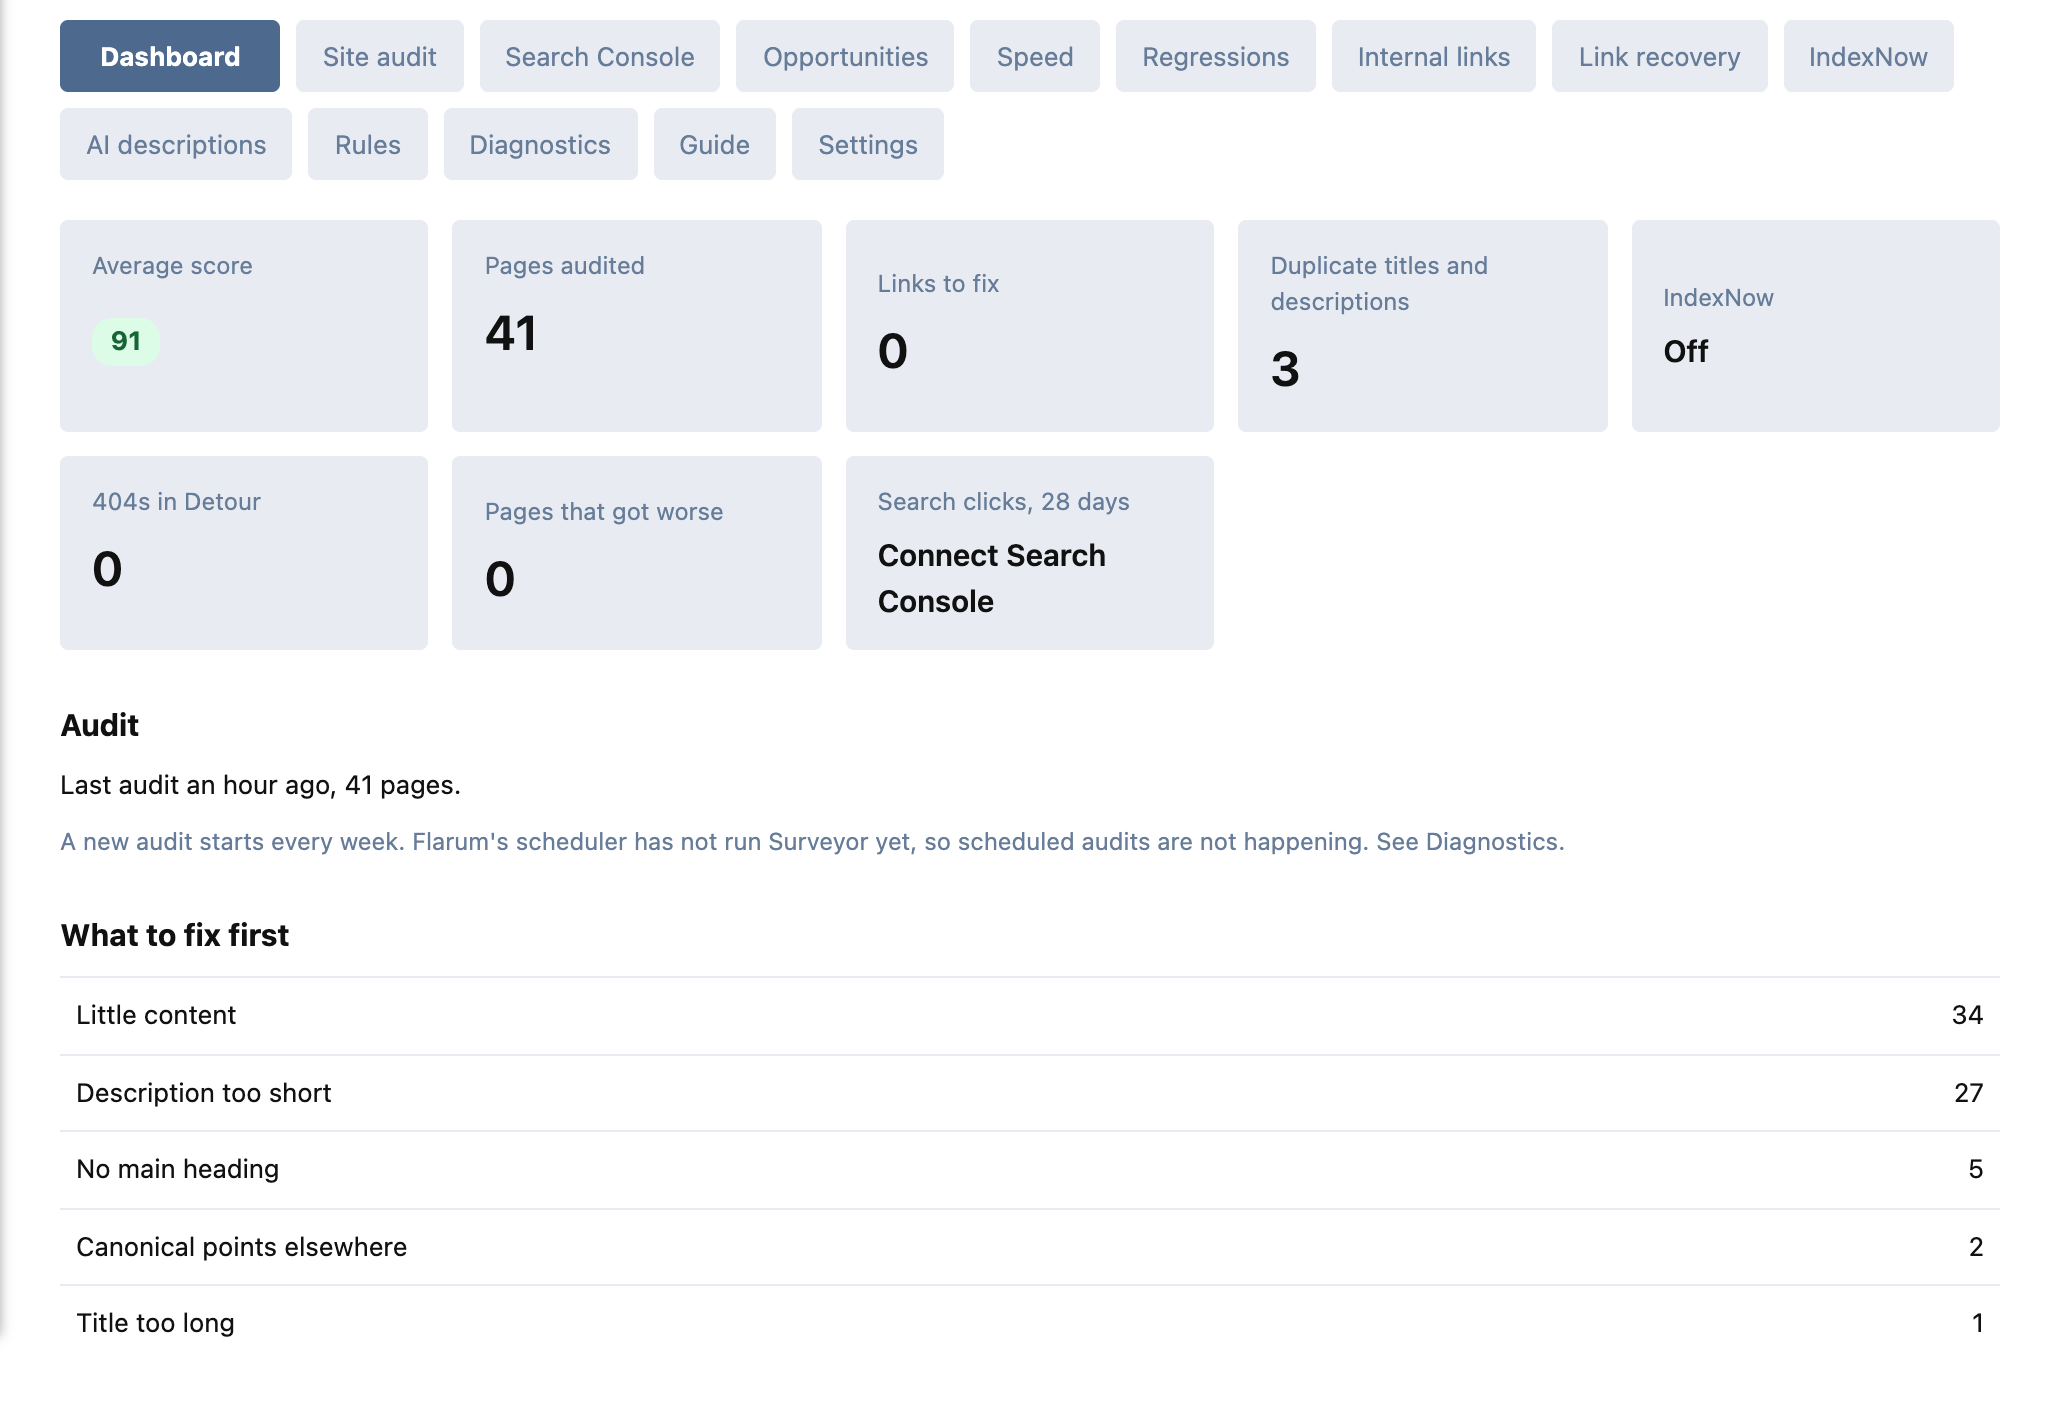
Task: Select the Canonical points elsewhere row
Action: coord(1030,1247)
